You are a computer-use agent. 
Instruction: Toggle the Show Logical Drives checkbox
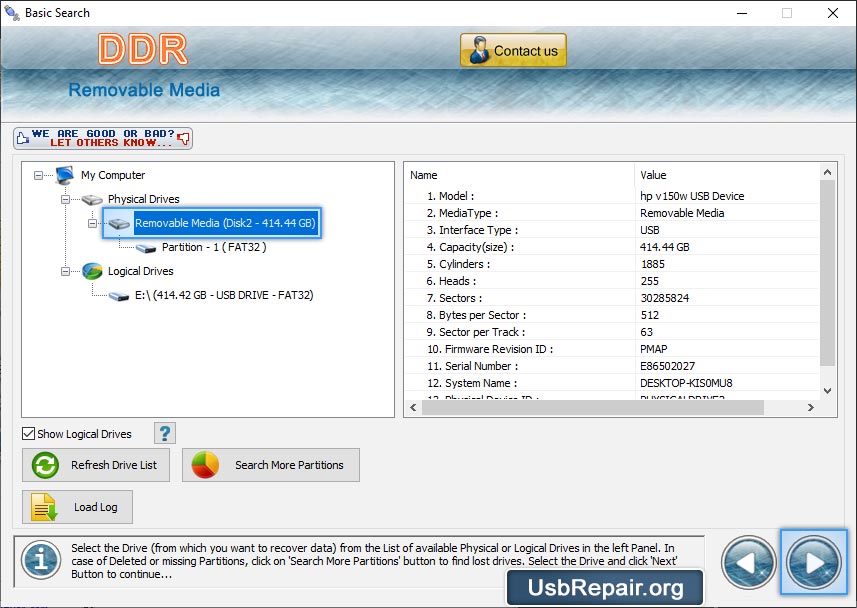coord(28,434)
